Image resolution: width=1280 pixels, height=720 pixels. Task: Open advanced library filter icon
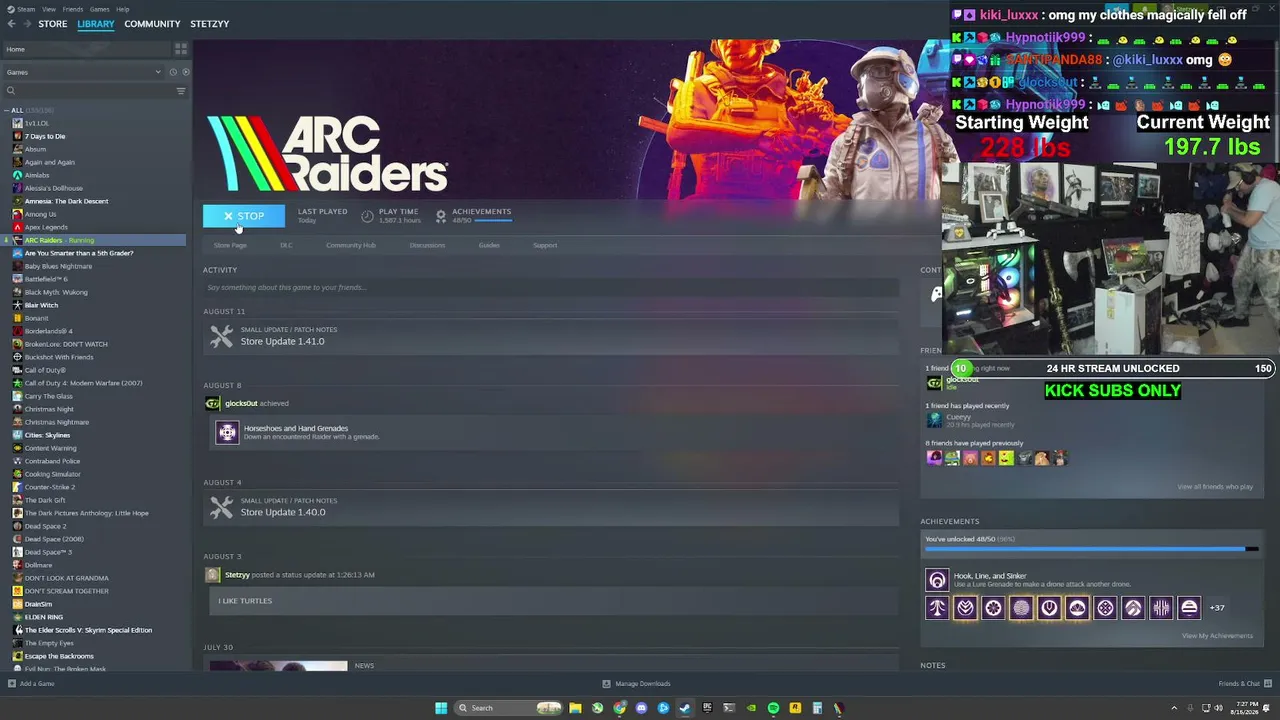(x=181, y=91)
